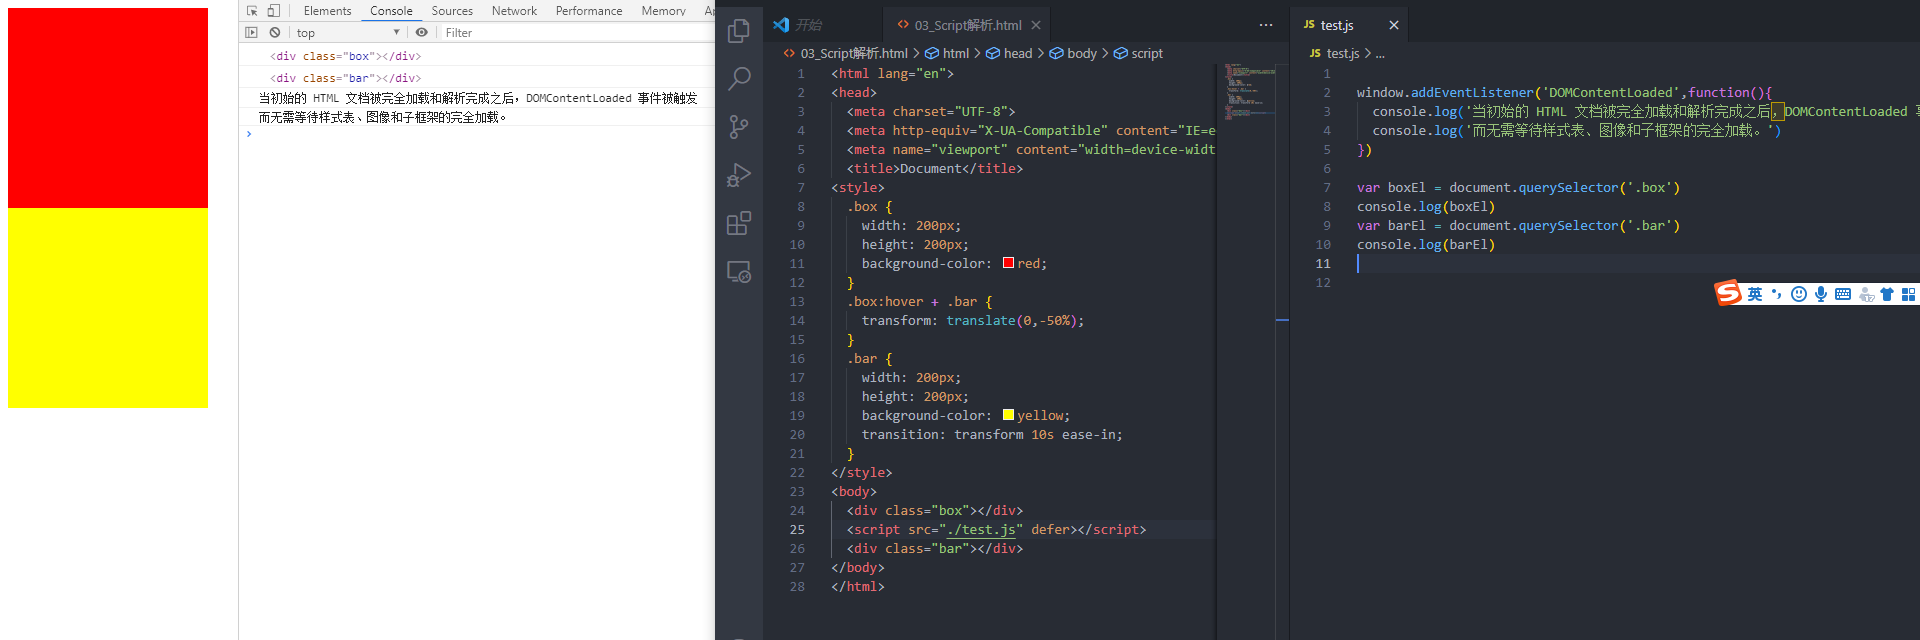Show the console sidebar panel

point(251,33)
